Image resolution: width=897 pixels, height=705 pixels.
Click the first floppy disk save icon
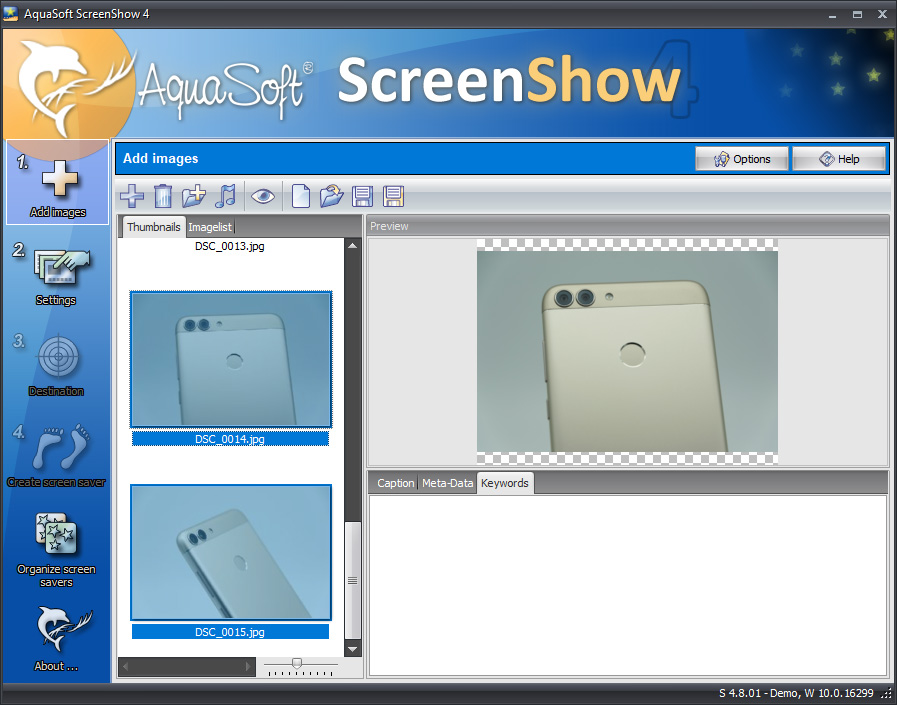coord(362,196)
